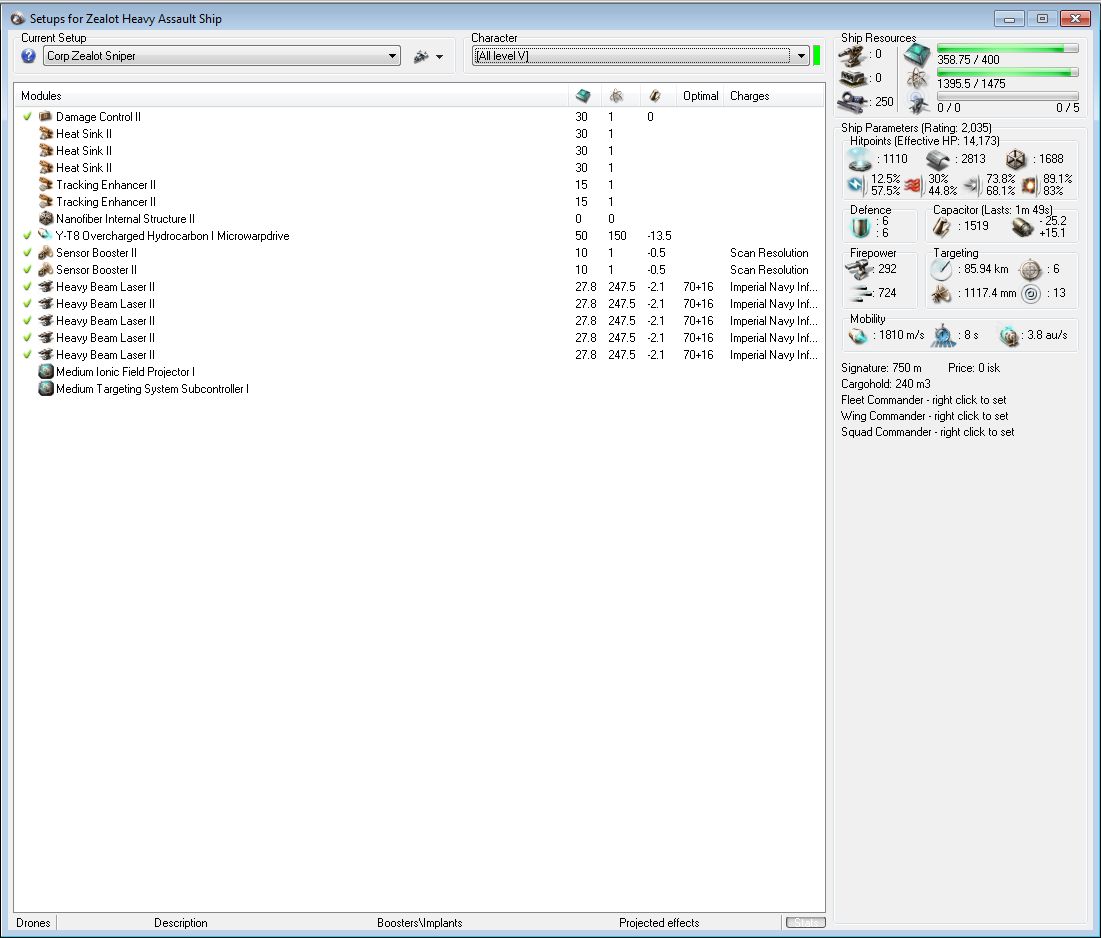Click the align time icon showing 8 s
The image size is (1101, 938).
point(942,336)
